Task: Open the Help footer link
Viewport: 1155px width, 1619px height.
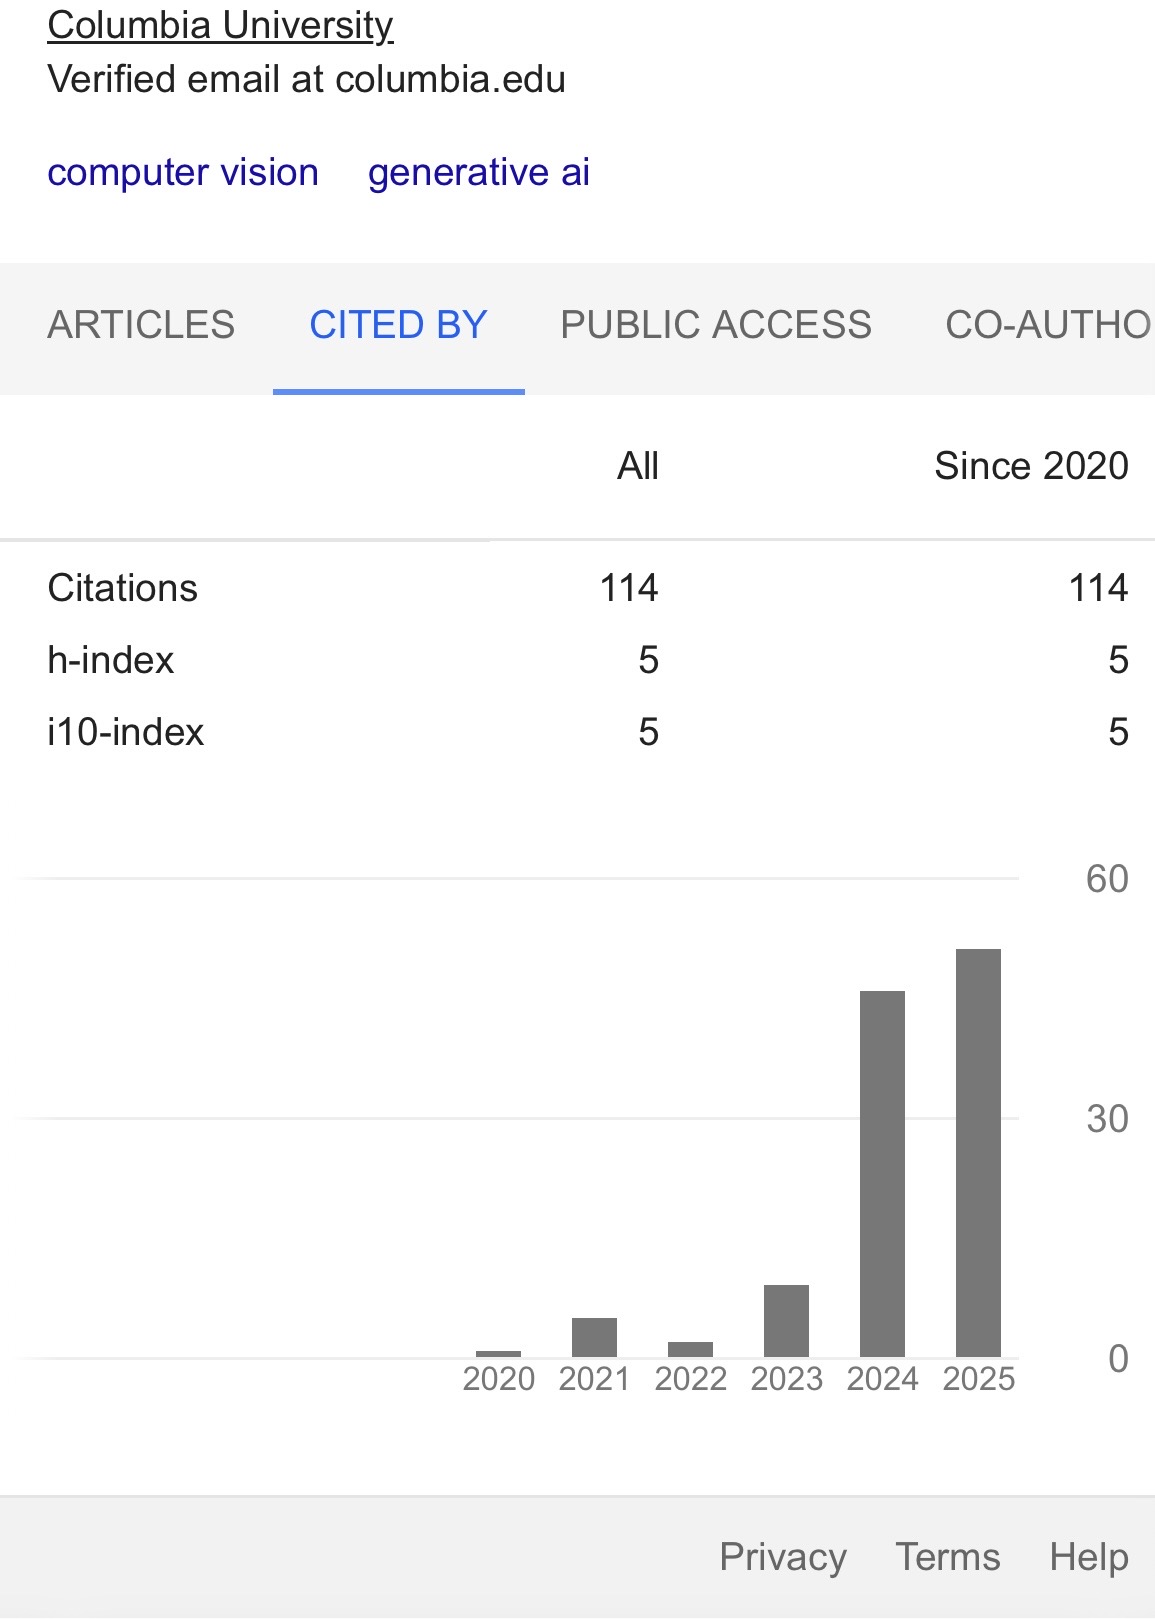Action: point(1089,1557)
